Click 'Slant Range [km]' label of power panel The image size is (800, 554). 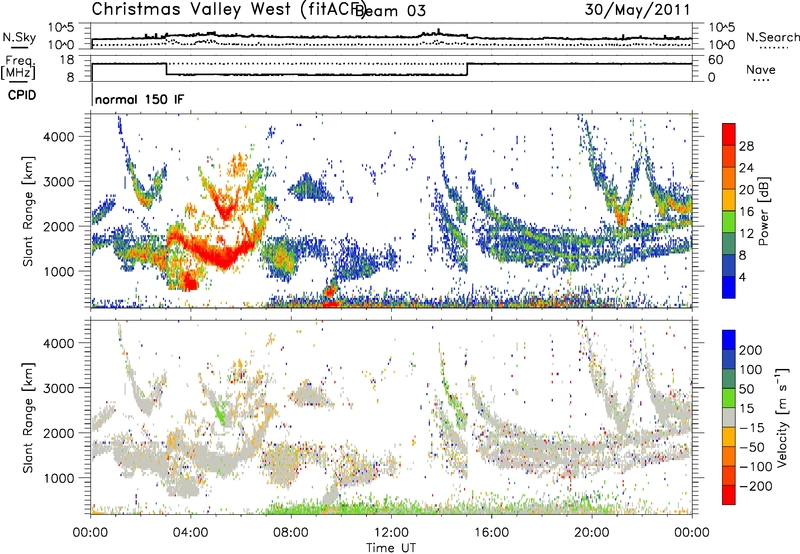pos(28,212)
